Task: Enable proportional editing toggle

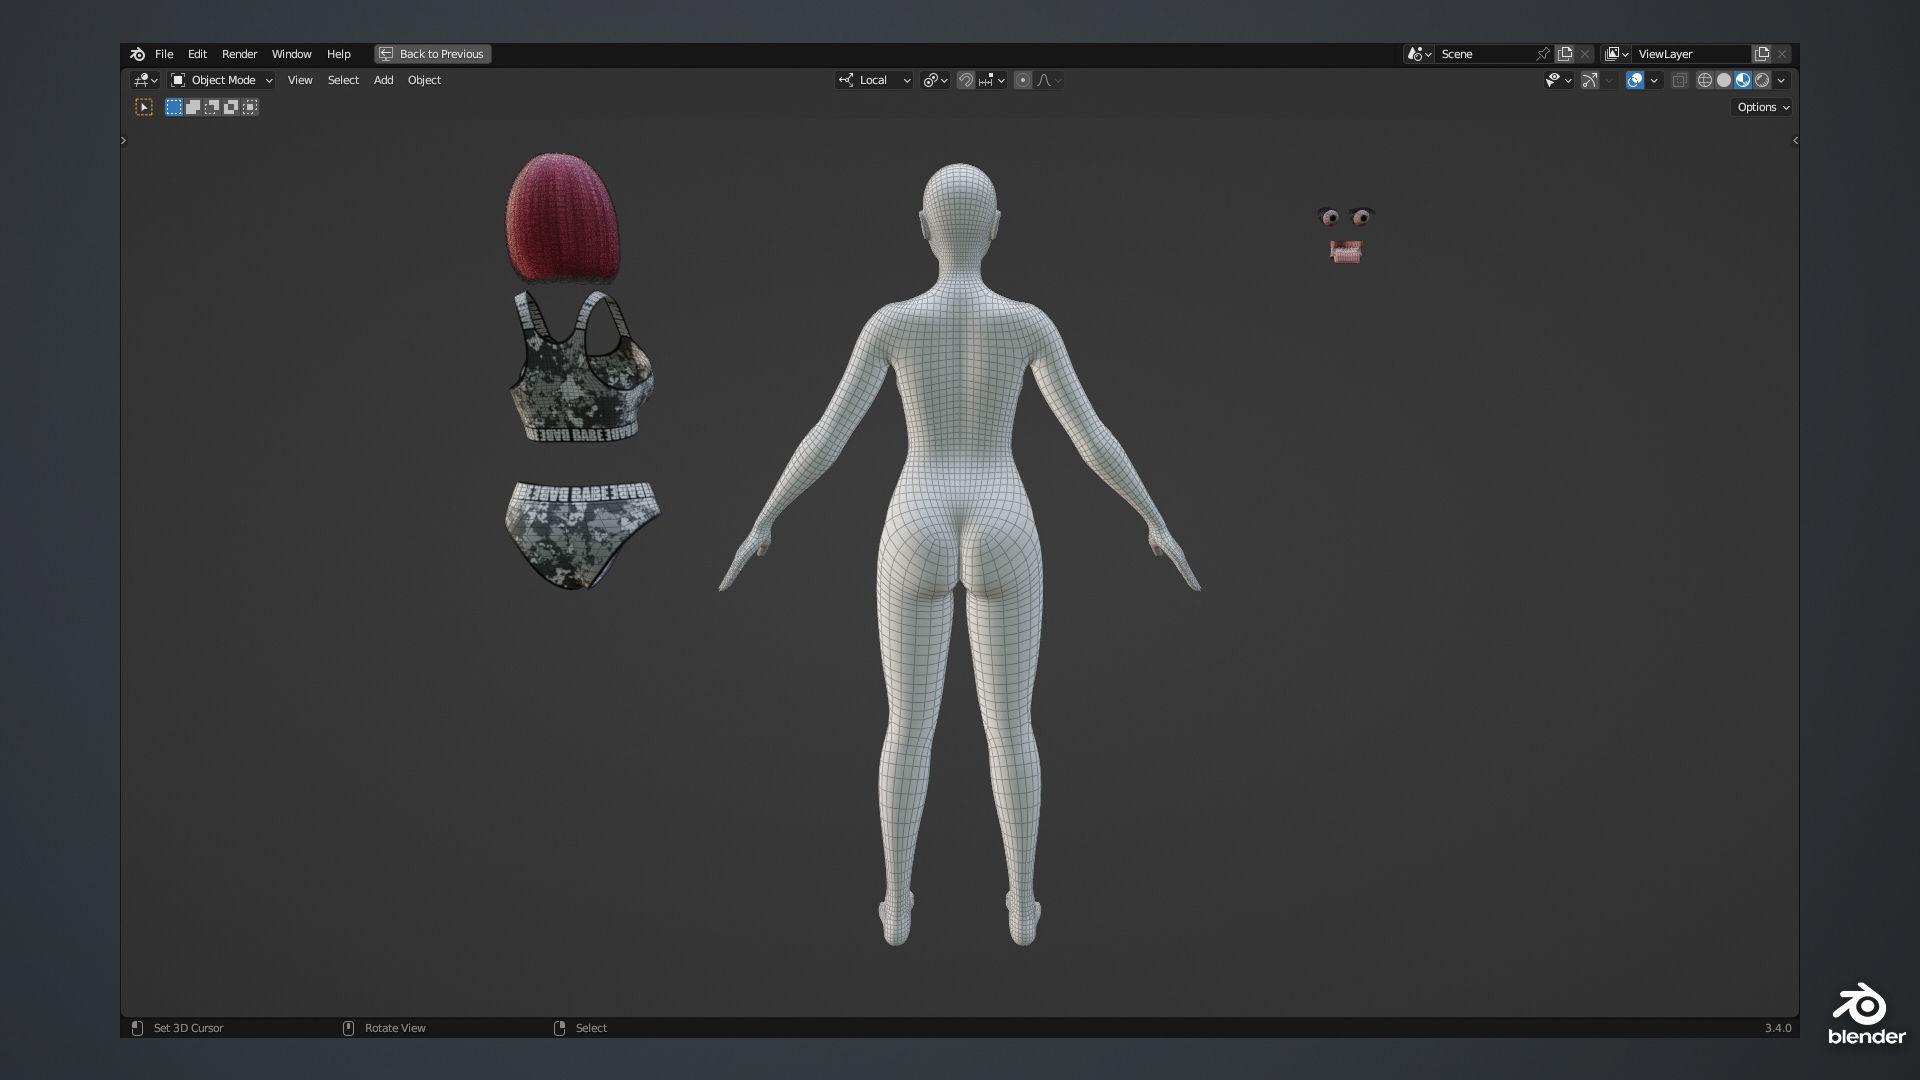Action: (1022, 80)
